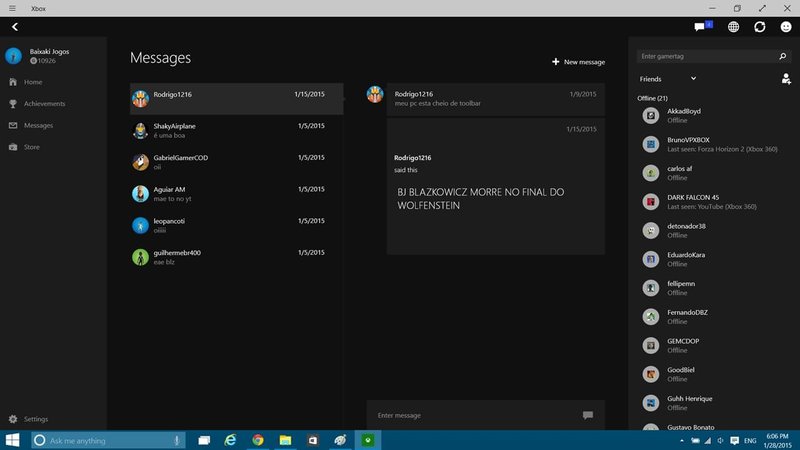Click the network signal tray icon
The image size is (800, 450).
tap(708, 440)
